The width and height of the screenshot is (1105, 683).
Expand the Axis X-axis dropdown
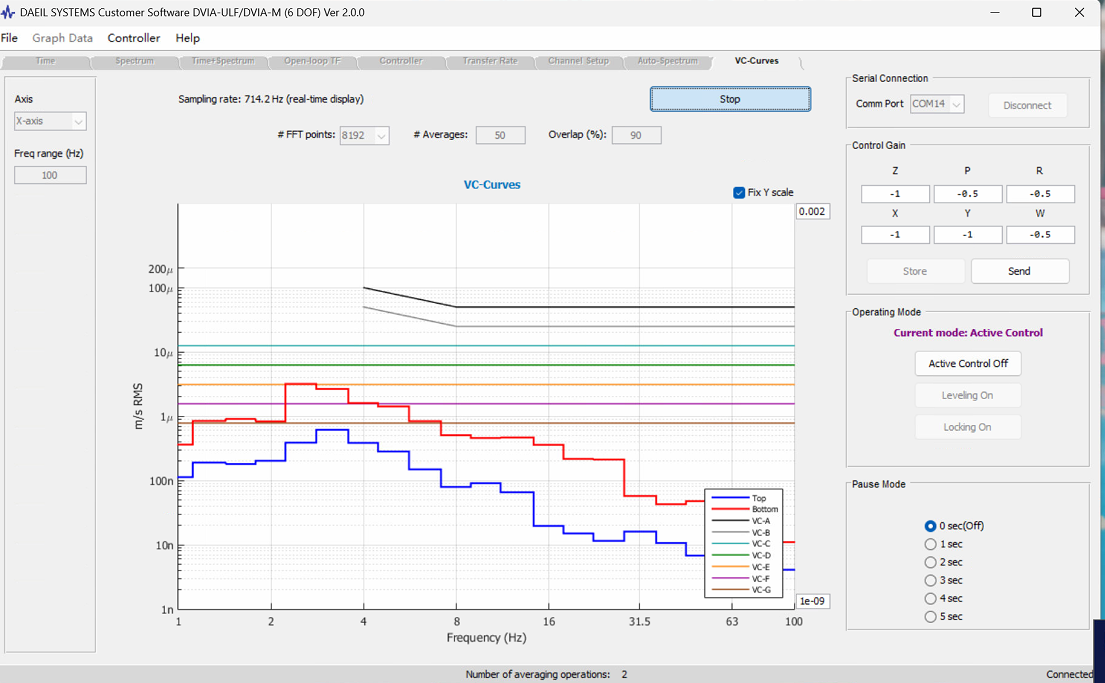coord(50,121)
